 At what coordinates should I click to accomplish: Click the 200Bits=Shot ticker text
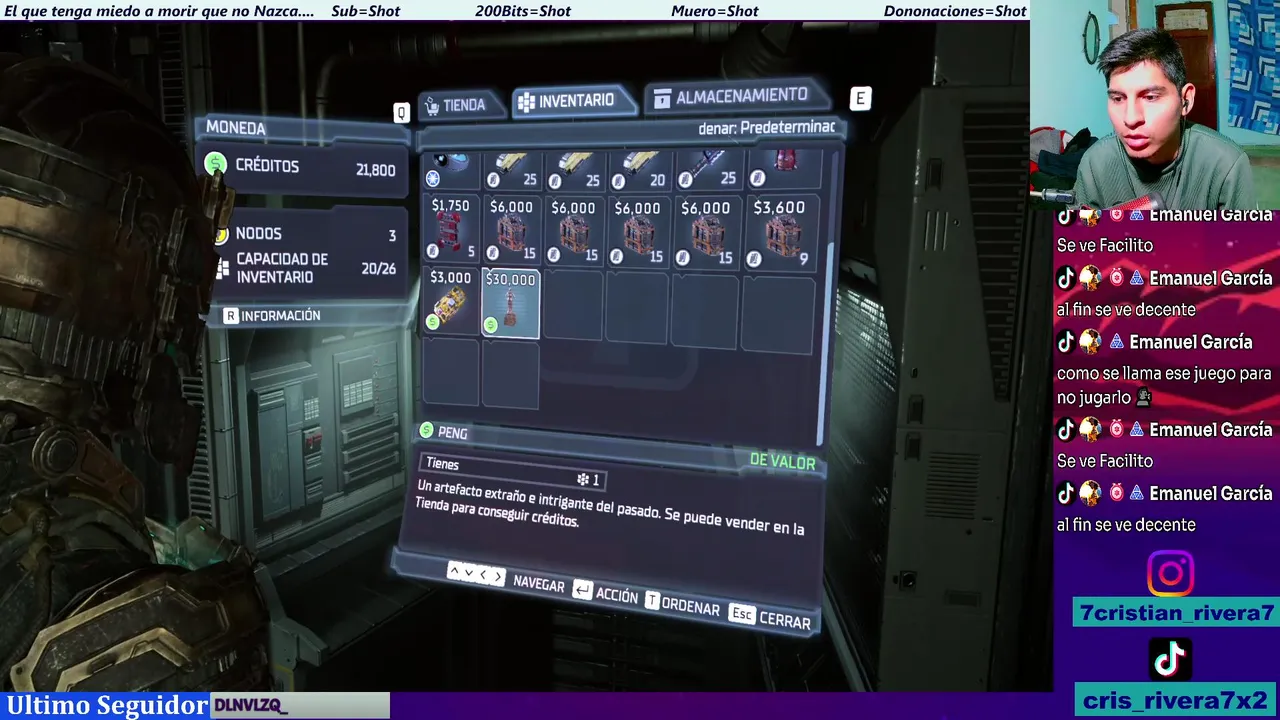click(523, 11)
